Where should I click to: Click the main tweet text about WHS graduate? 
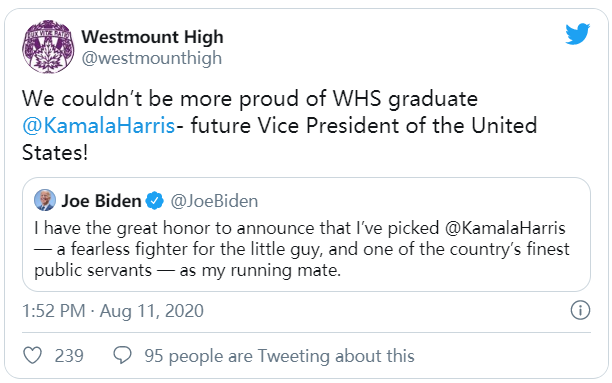[x=279, y=125]
